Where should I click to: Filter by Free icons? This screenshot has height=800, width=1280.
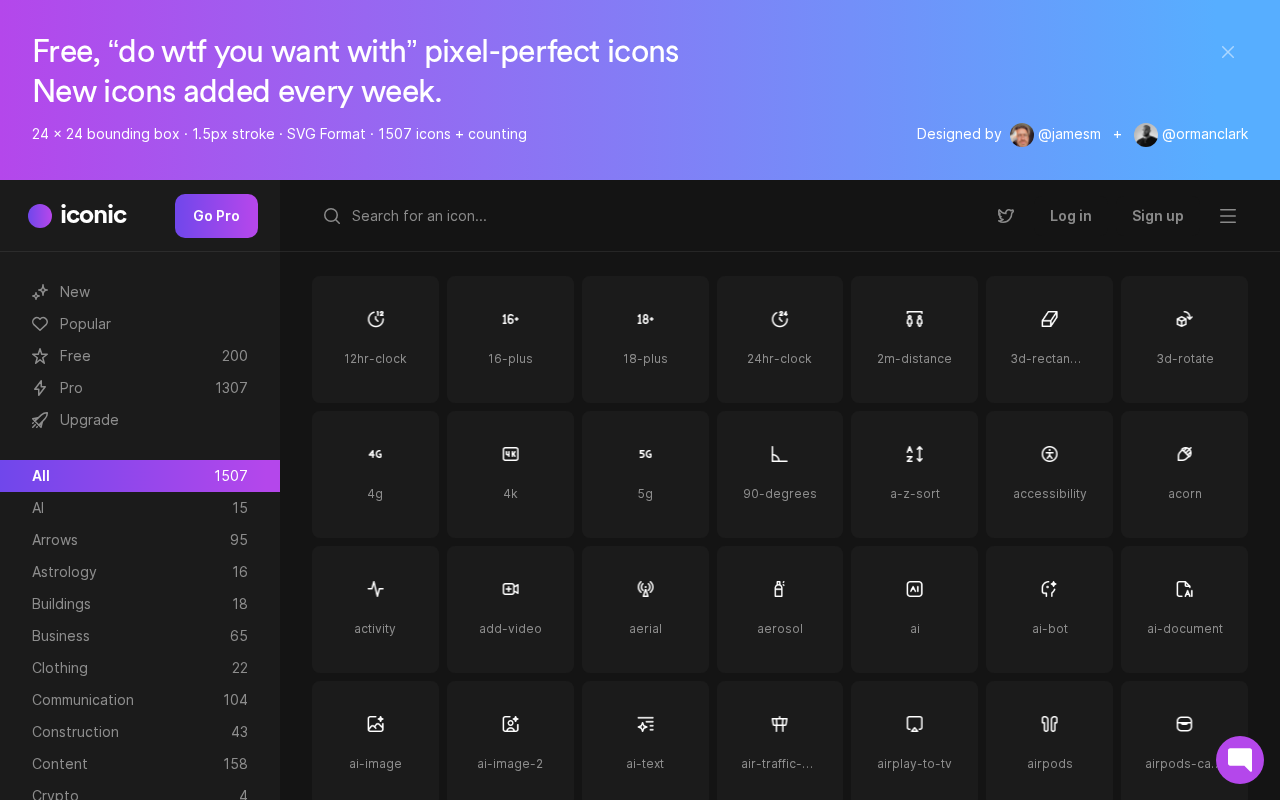coord(140,356)
